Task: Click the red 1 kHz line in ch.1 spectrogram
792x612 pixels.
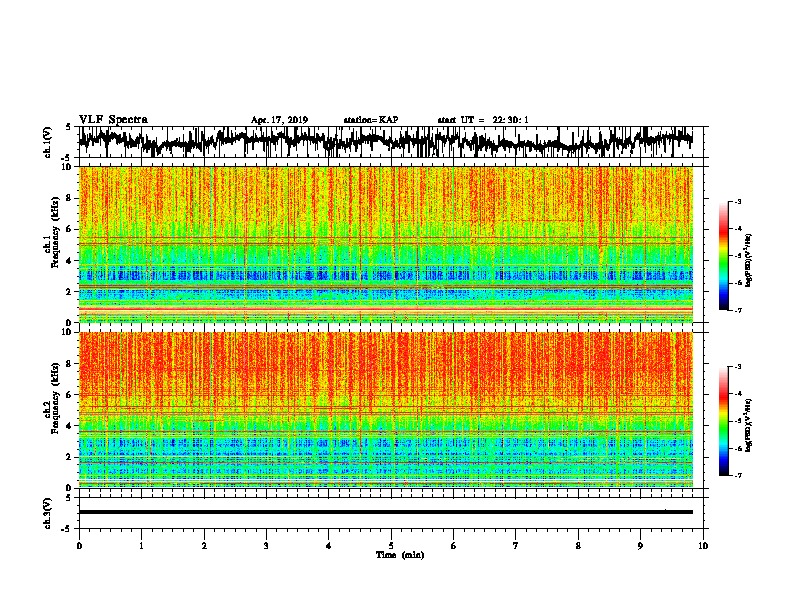Action: tap(385, 308)
